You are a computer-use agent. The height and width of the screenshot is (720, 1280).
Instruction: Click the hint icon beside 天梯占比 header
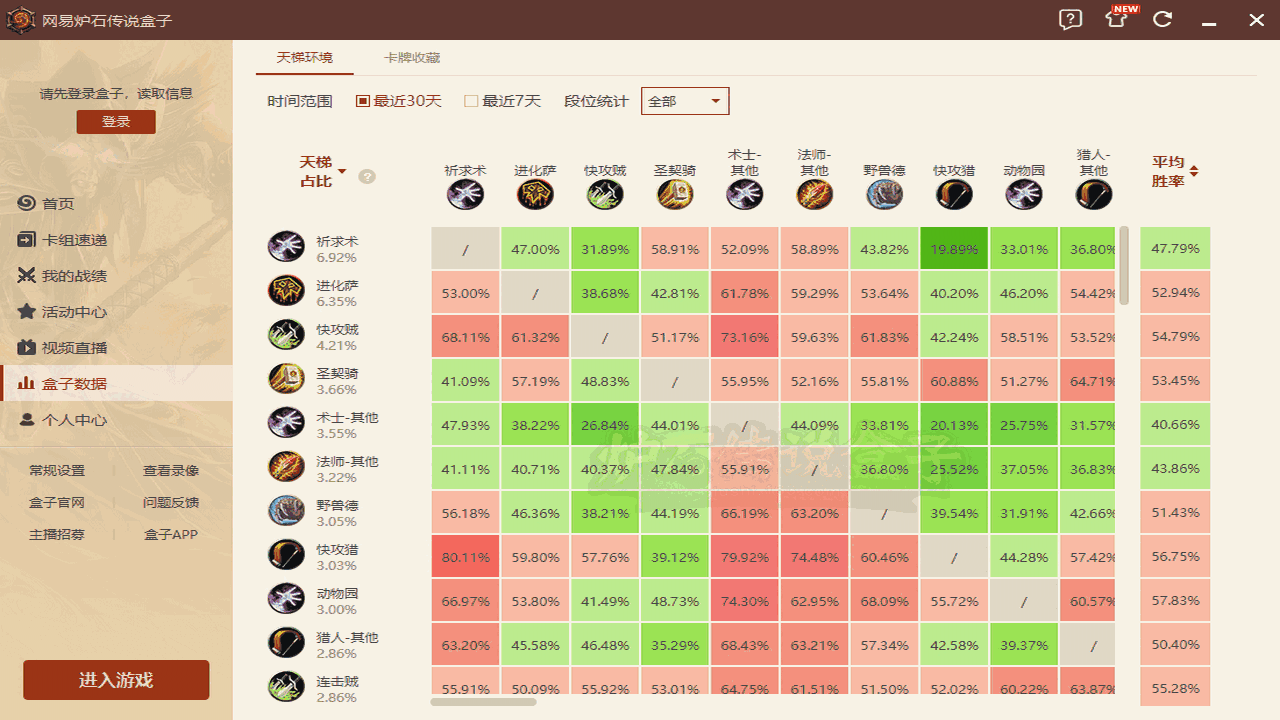pyautogui.click(x=367, y=177)
